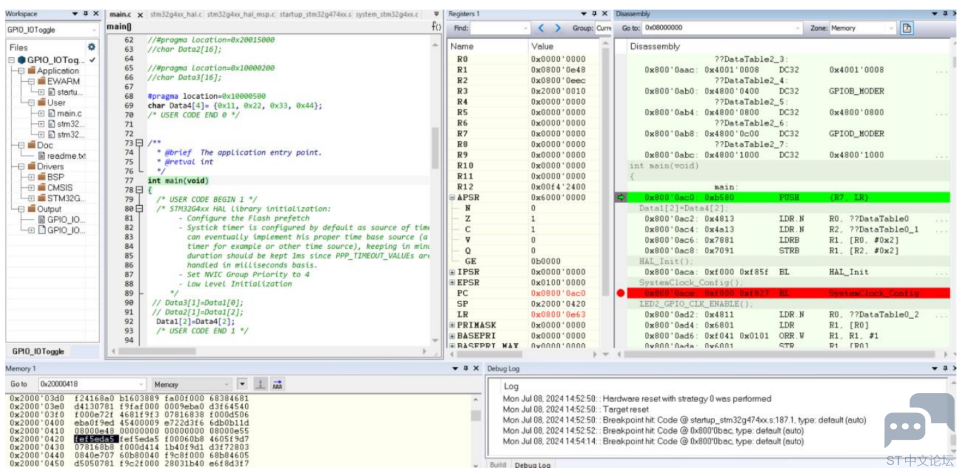Viewport: 963px width, 476px height.
Task: Go to next register search match arrow
Action: (558, 28)
